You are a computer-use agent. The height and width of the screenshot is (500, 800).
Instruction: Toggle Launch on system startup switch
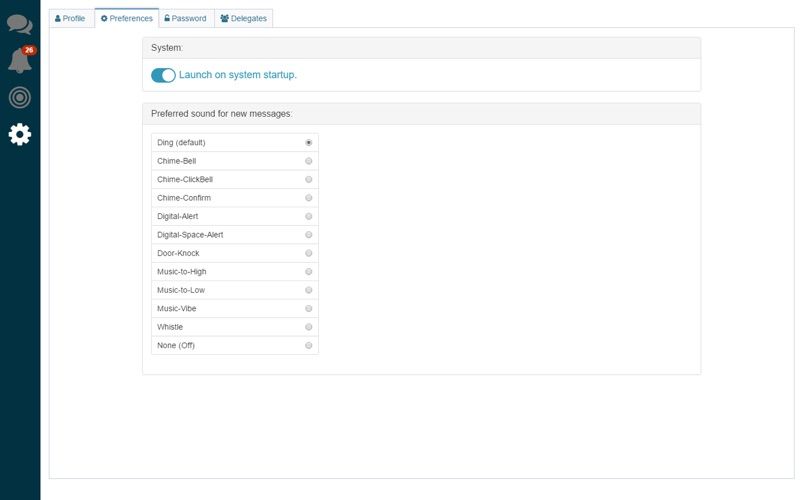coord(163,75)
